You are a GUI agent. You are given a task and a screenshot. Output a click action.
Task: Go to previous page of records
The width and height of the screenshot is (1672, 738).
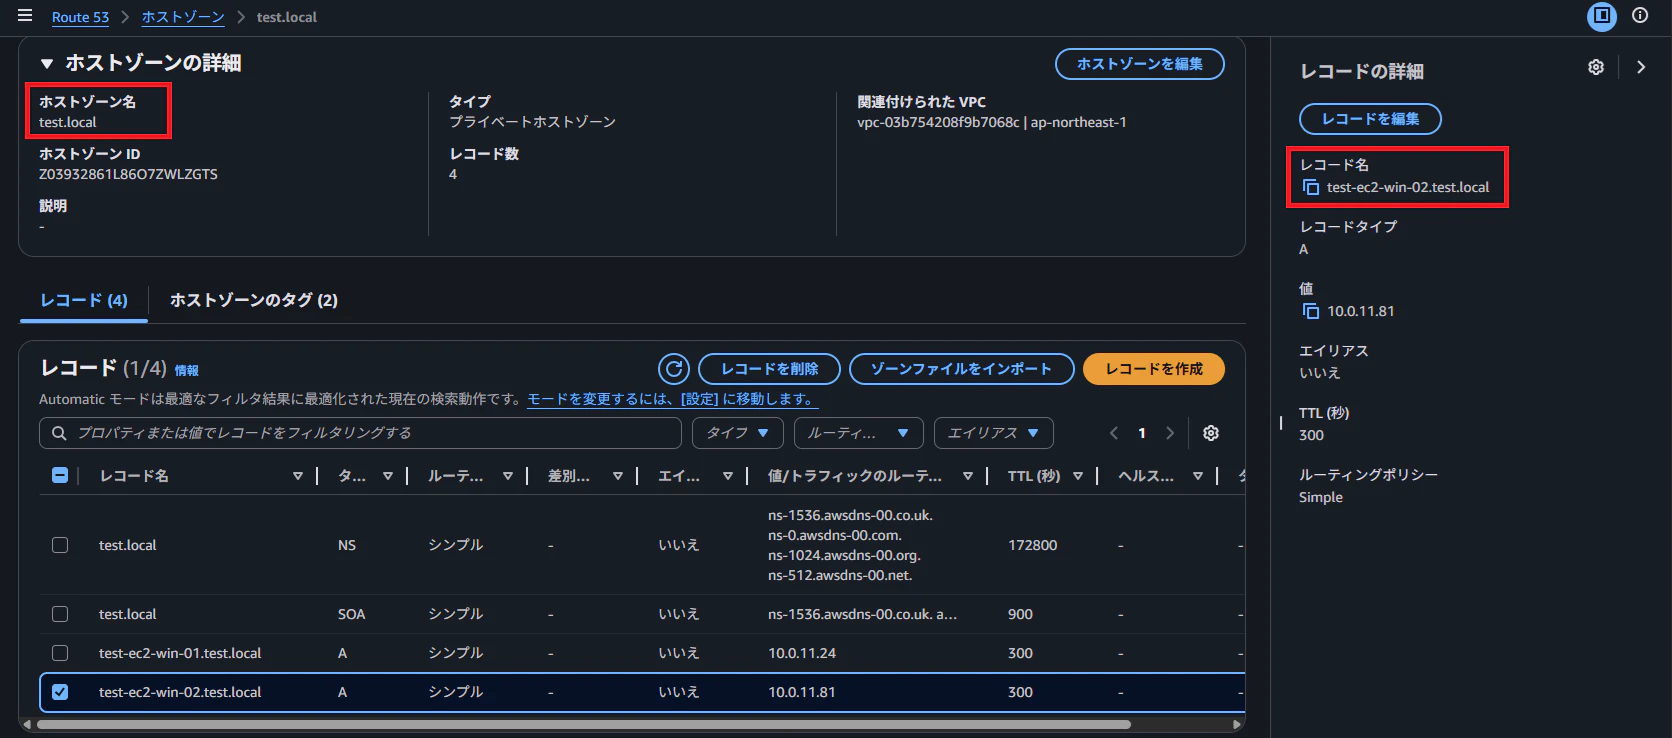1114,433
